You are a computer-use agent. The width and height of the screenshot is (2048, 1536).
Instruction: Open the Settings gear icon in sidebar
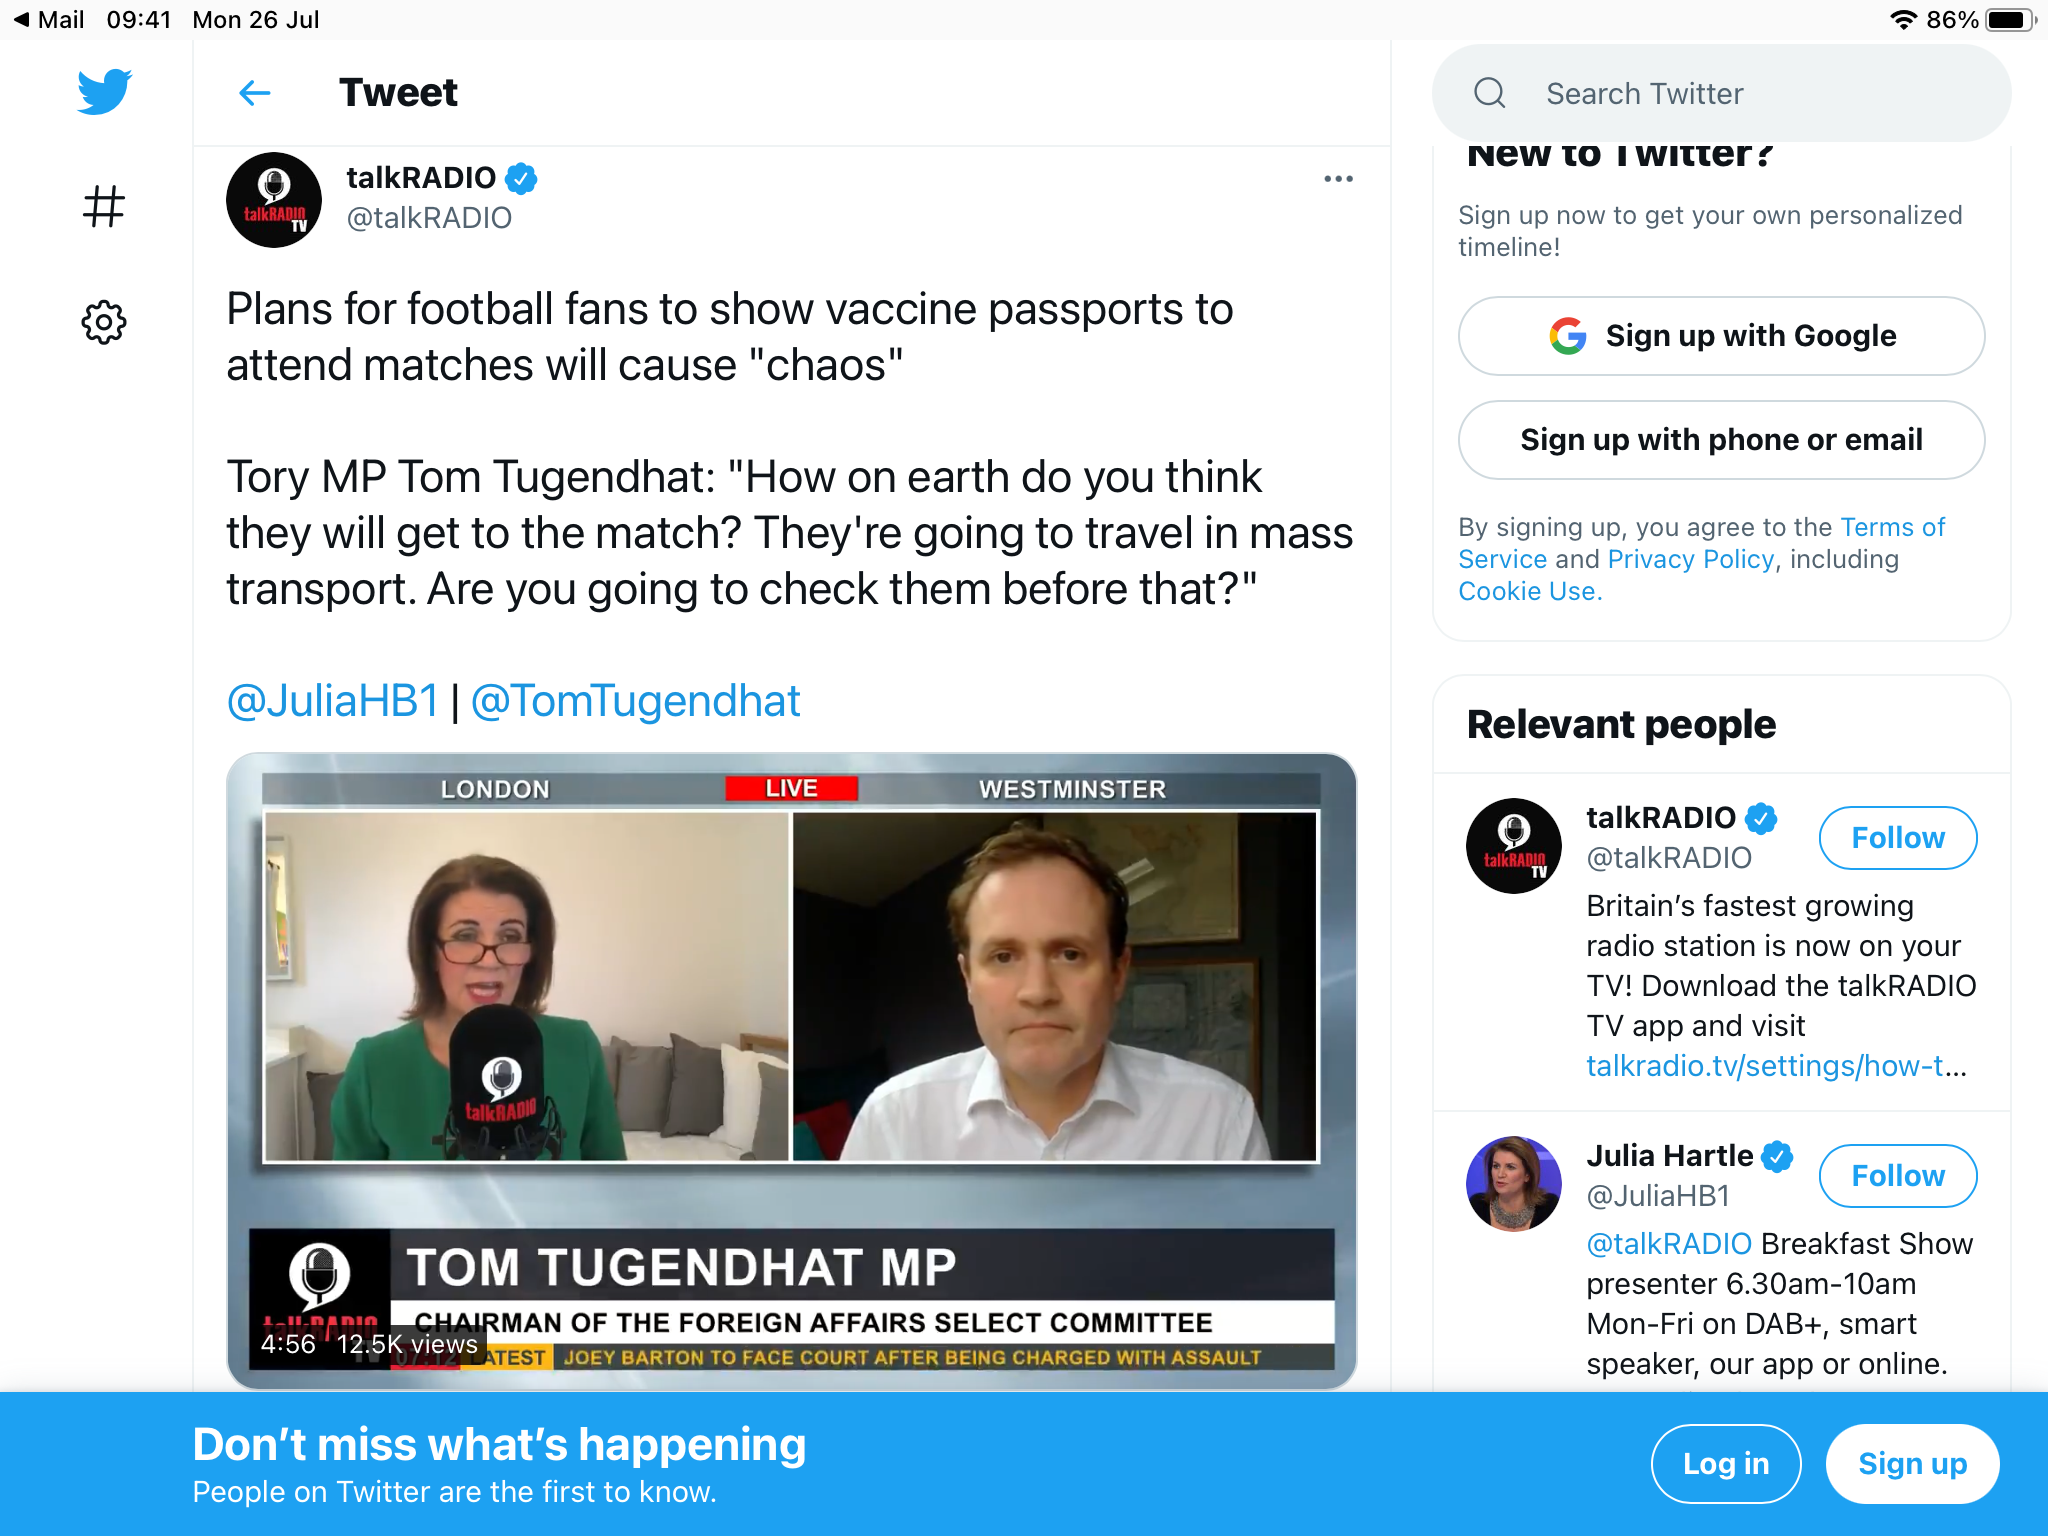104,322
